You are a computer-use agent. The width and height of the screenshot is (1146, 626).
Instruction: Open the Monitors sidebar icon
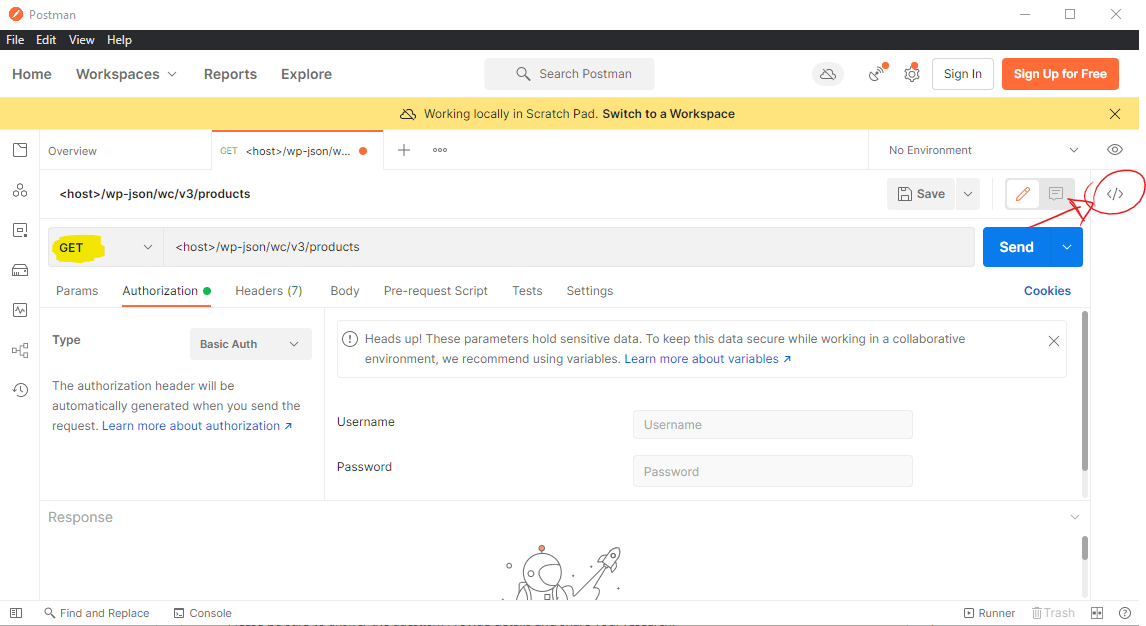pyautogui.click(x=20, y=310)
